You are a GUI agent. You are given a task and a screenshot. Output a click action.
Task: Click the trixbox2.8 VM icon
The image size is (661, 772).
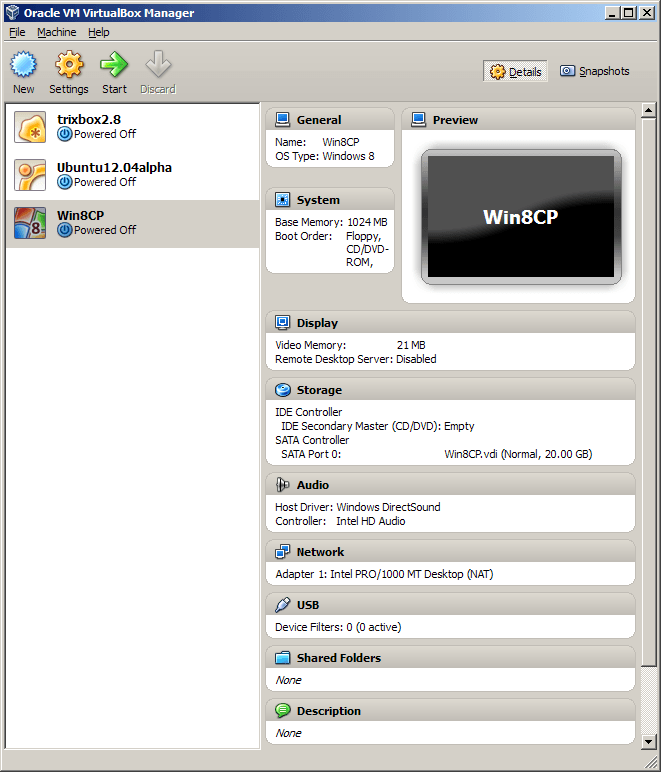tap(30, 127)
